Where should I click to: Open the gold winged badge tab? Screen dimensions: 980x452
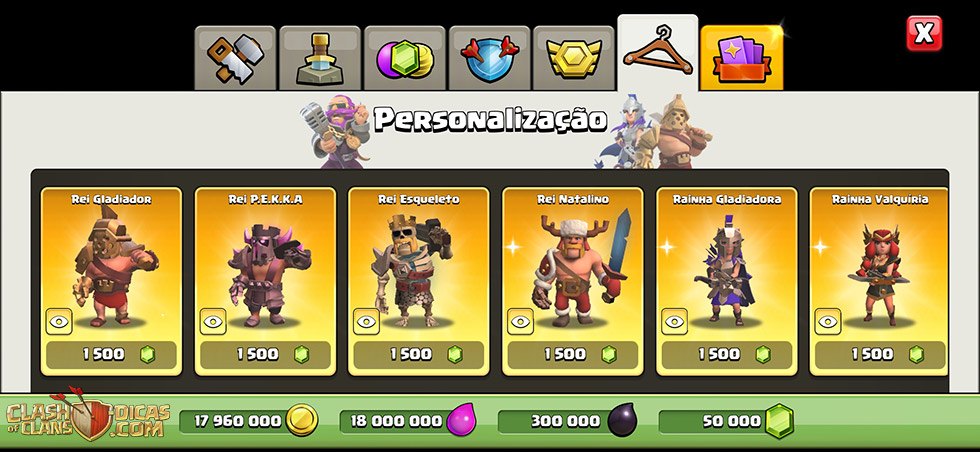click(574, 58)
